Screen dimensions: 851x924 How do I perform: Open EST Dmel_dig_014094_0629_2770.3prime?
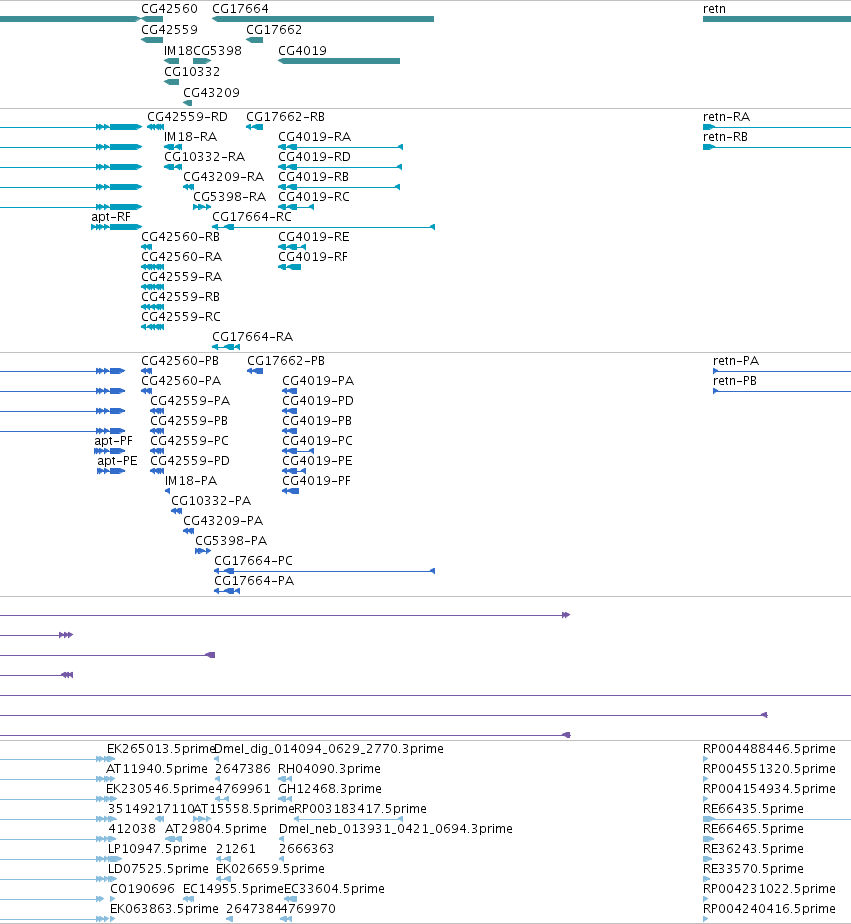click(x=329, y=749)
